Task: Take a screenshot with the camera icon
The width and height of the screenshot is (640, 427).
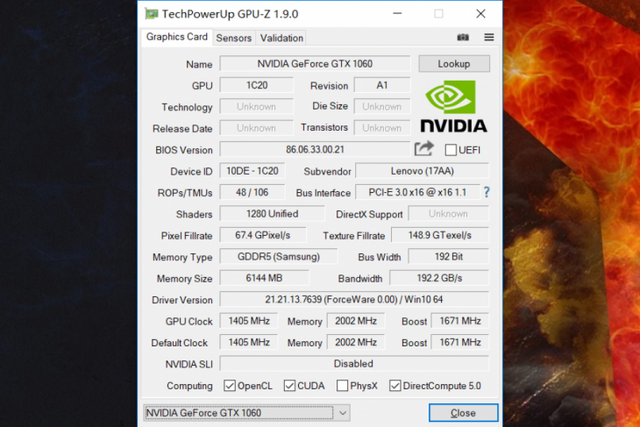Action: (x=463, y=37)
